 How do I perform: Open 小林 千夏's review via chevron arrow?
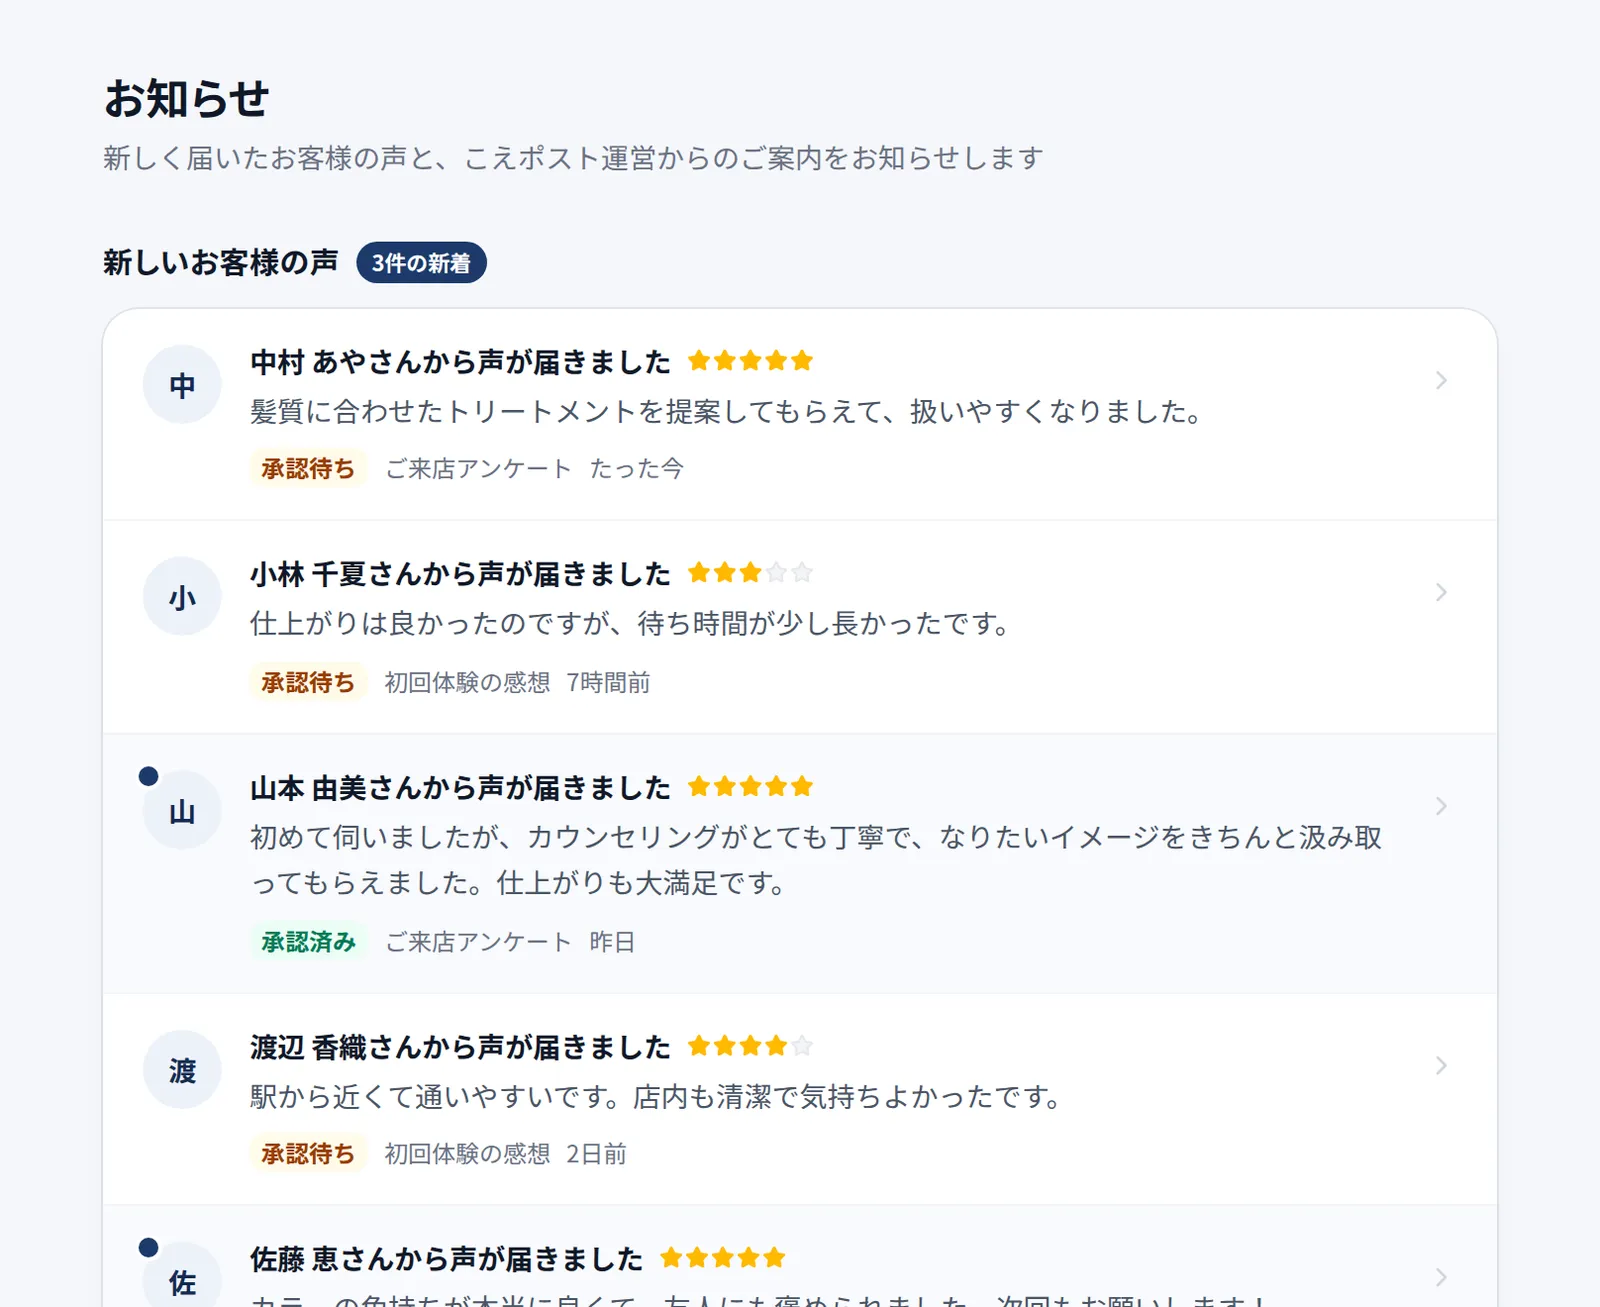click(x=1441, y=592)
